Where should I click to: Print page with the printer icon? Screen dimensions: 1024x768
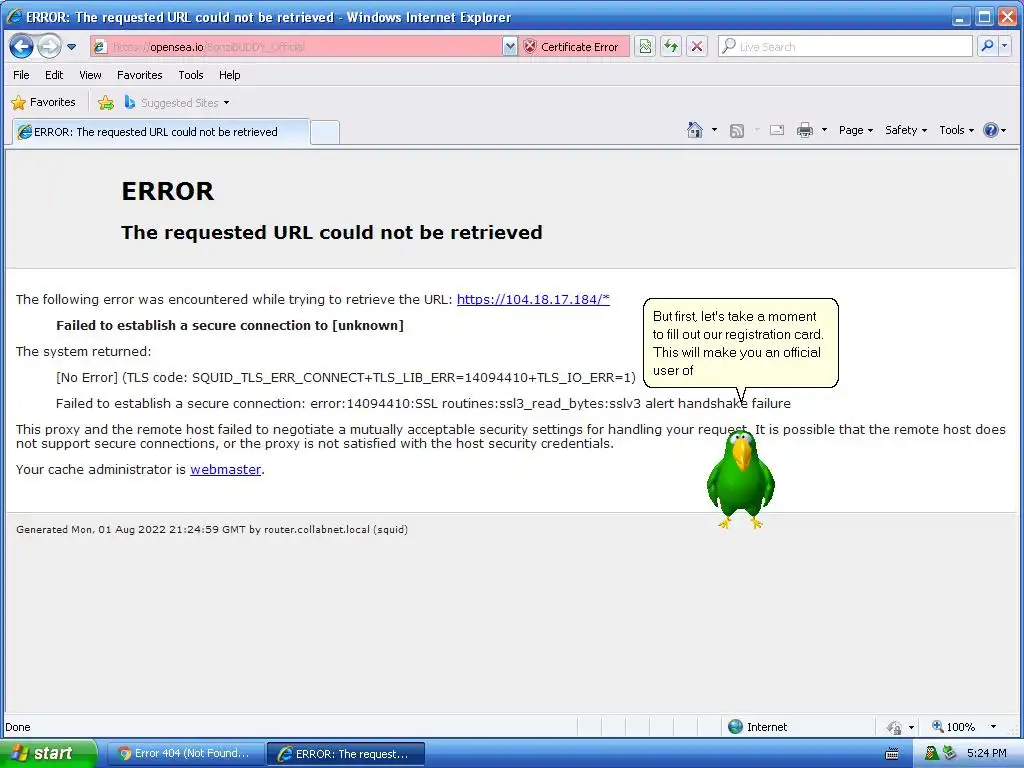805,130
